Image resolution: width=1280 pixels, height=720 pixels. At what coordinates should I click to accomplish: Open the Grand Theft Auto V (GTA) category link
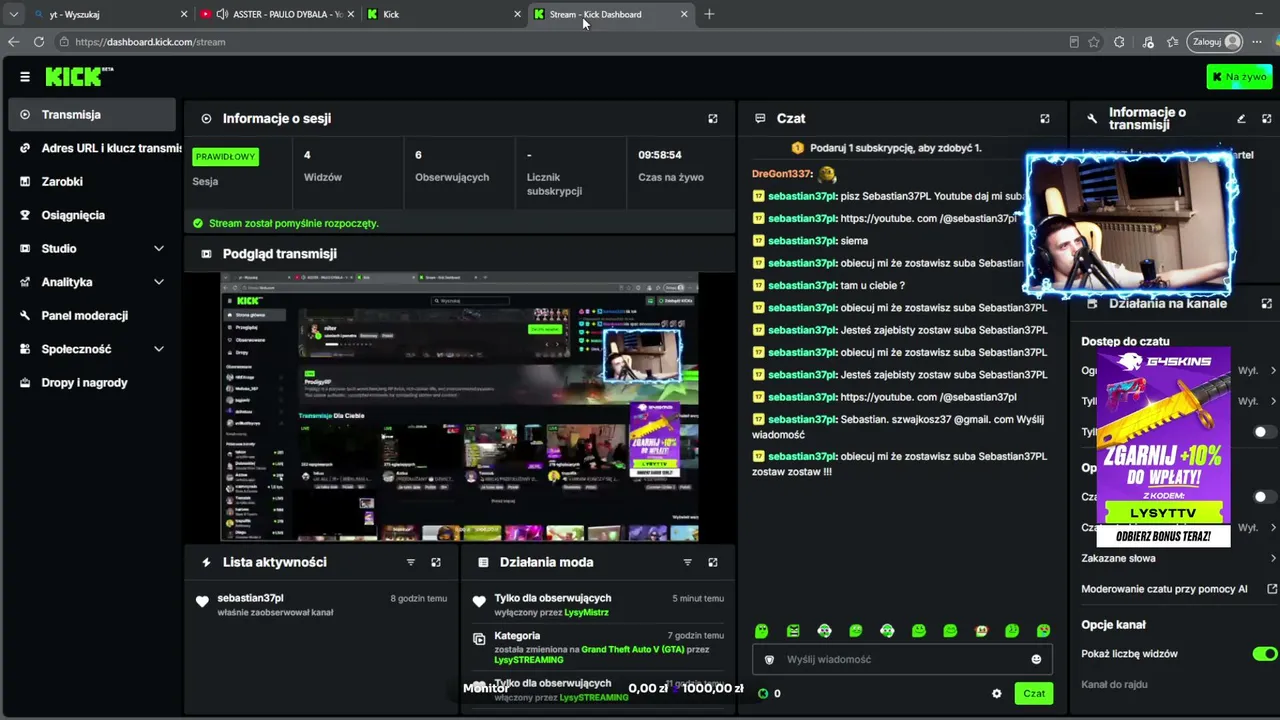click(x=632, y=649)
